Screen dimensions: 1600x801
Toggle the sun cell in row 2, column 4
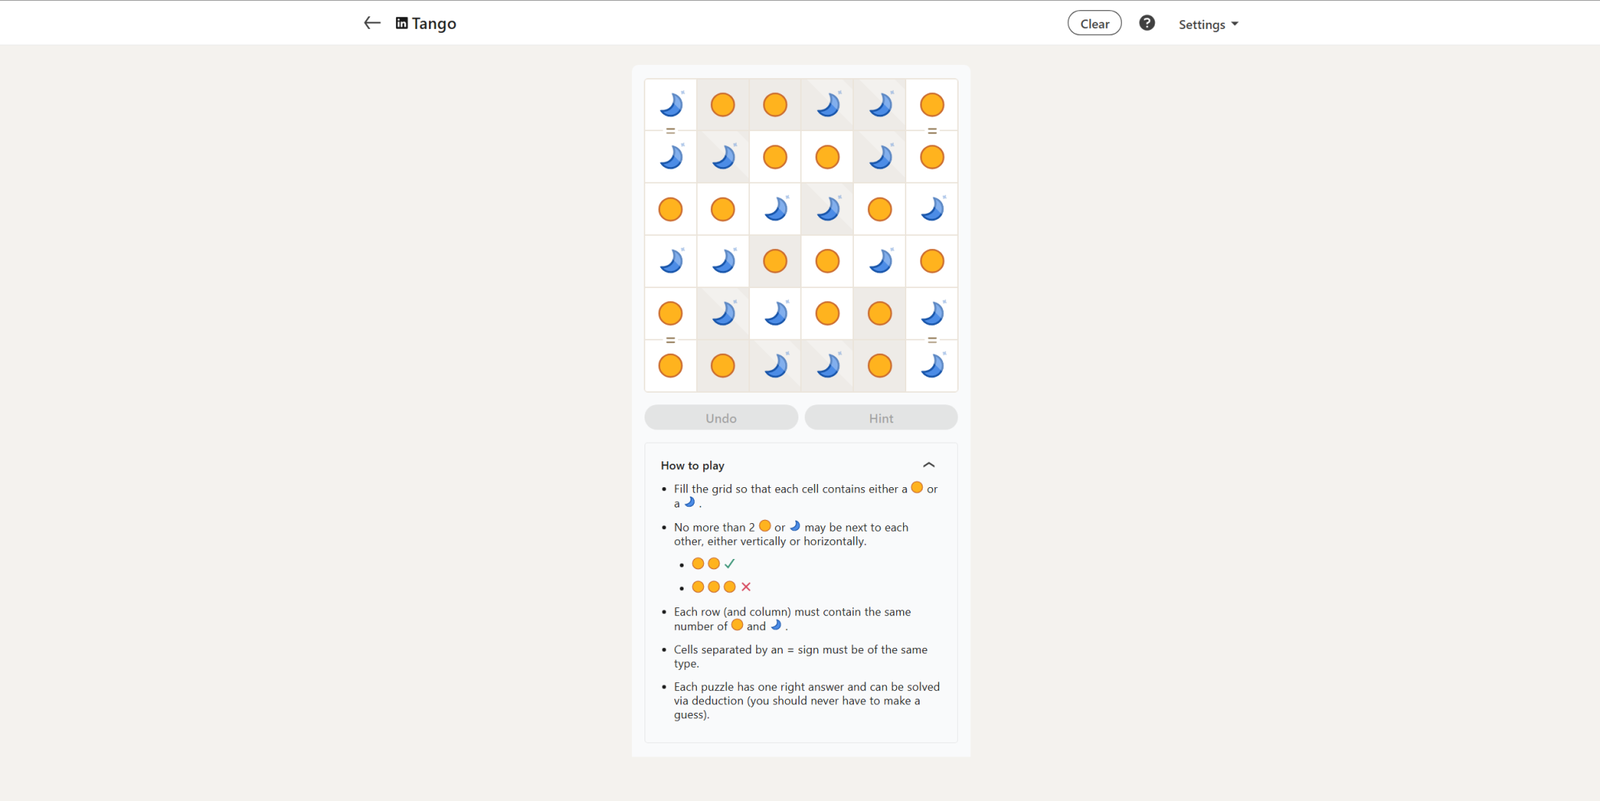[827, 157]
